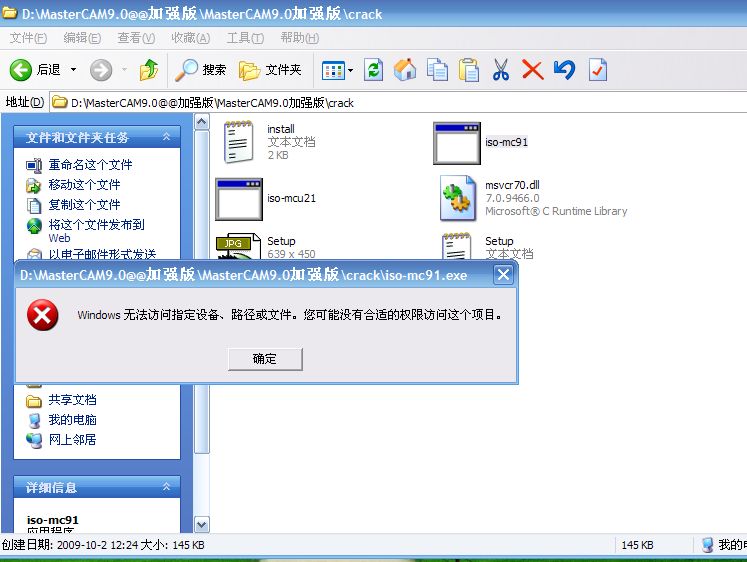Click the Paste clipboard toolbar icon
The image size is (747, 562).
pos(468,70)
